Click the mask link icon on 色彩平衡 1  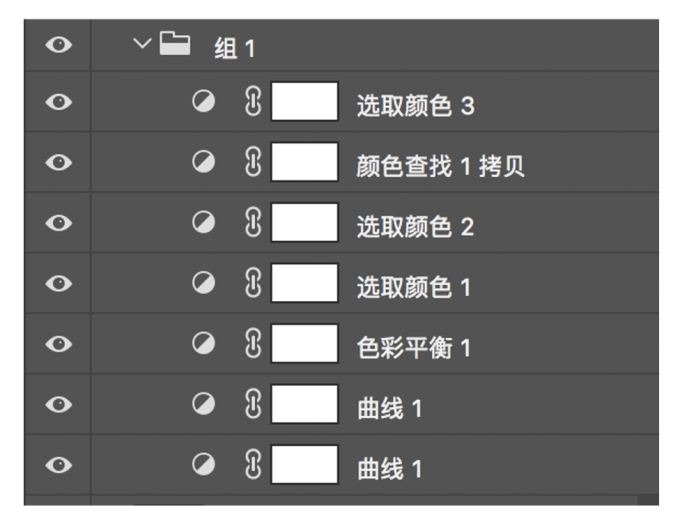point(252,345)
